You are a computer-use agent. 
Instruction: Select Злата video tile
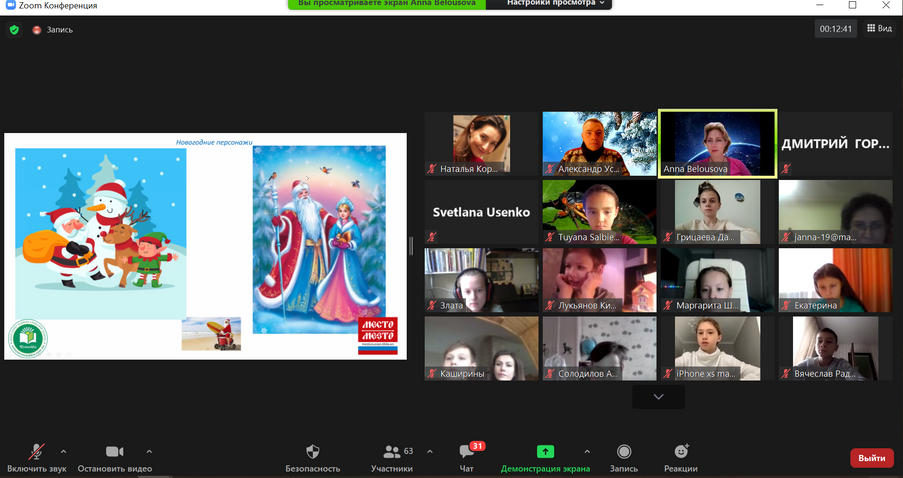coord(481,280)
